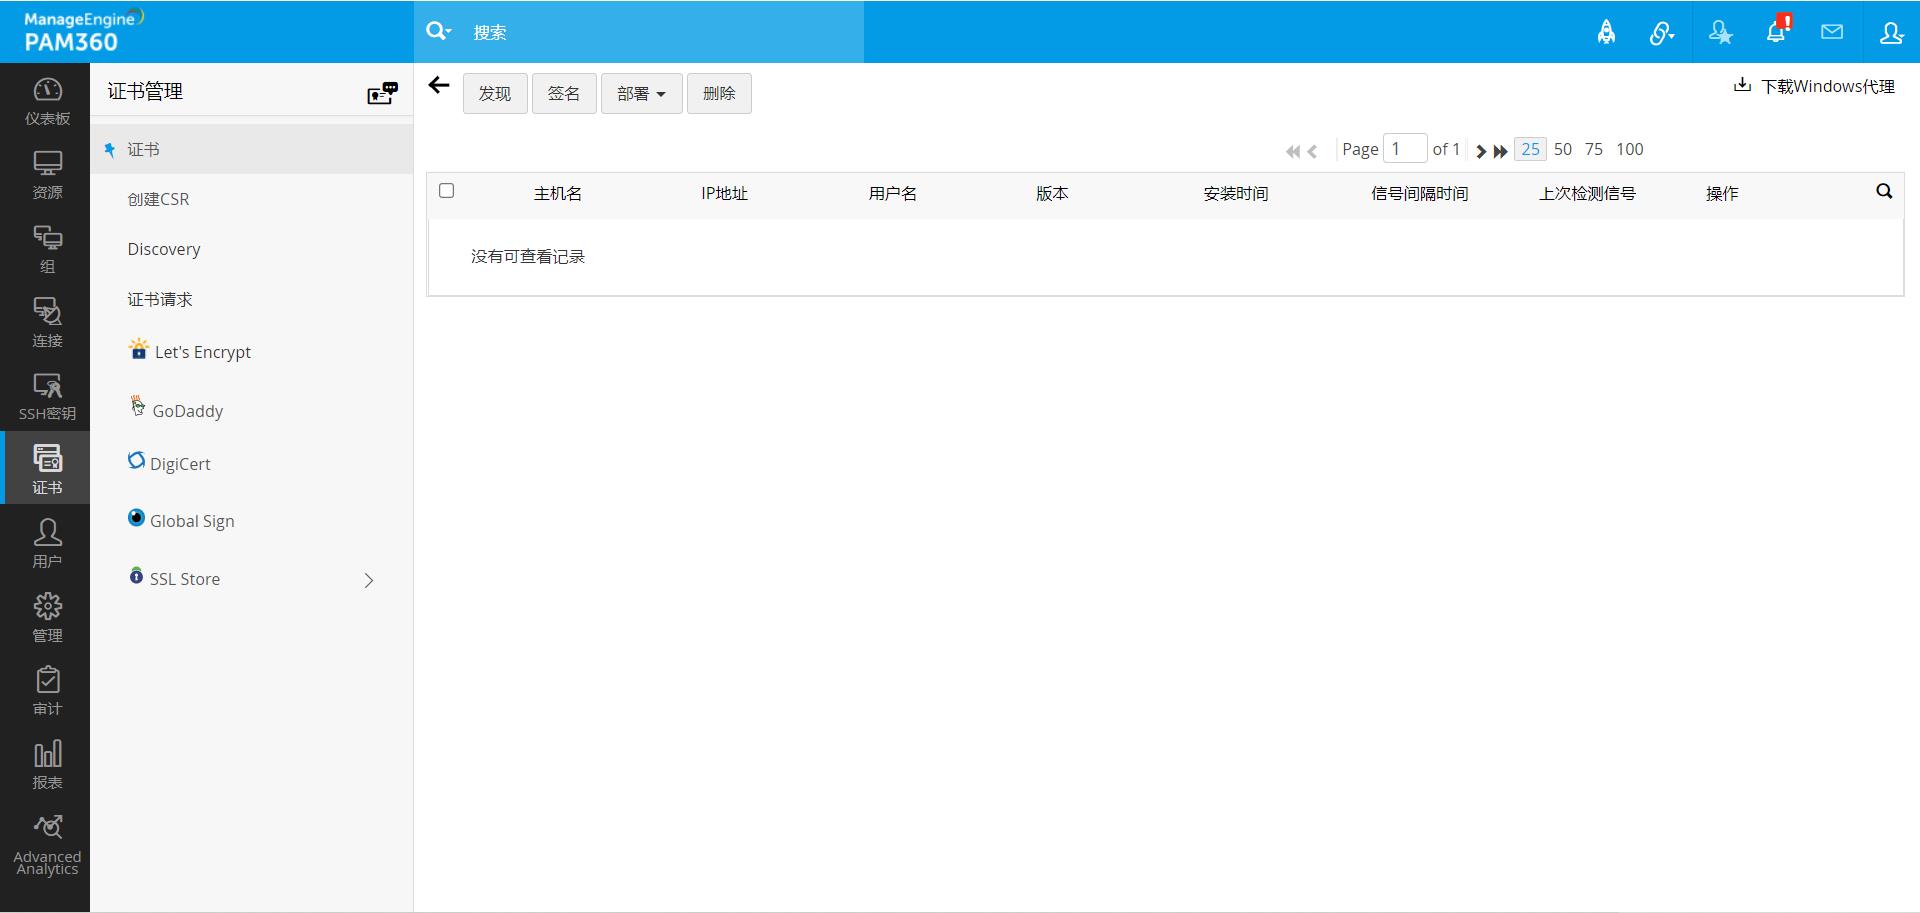Click the 下载Windows代理 download link

coord(1814,86)
